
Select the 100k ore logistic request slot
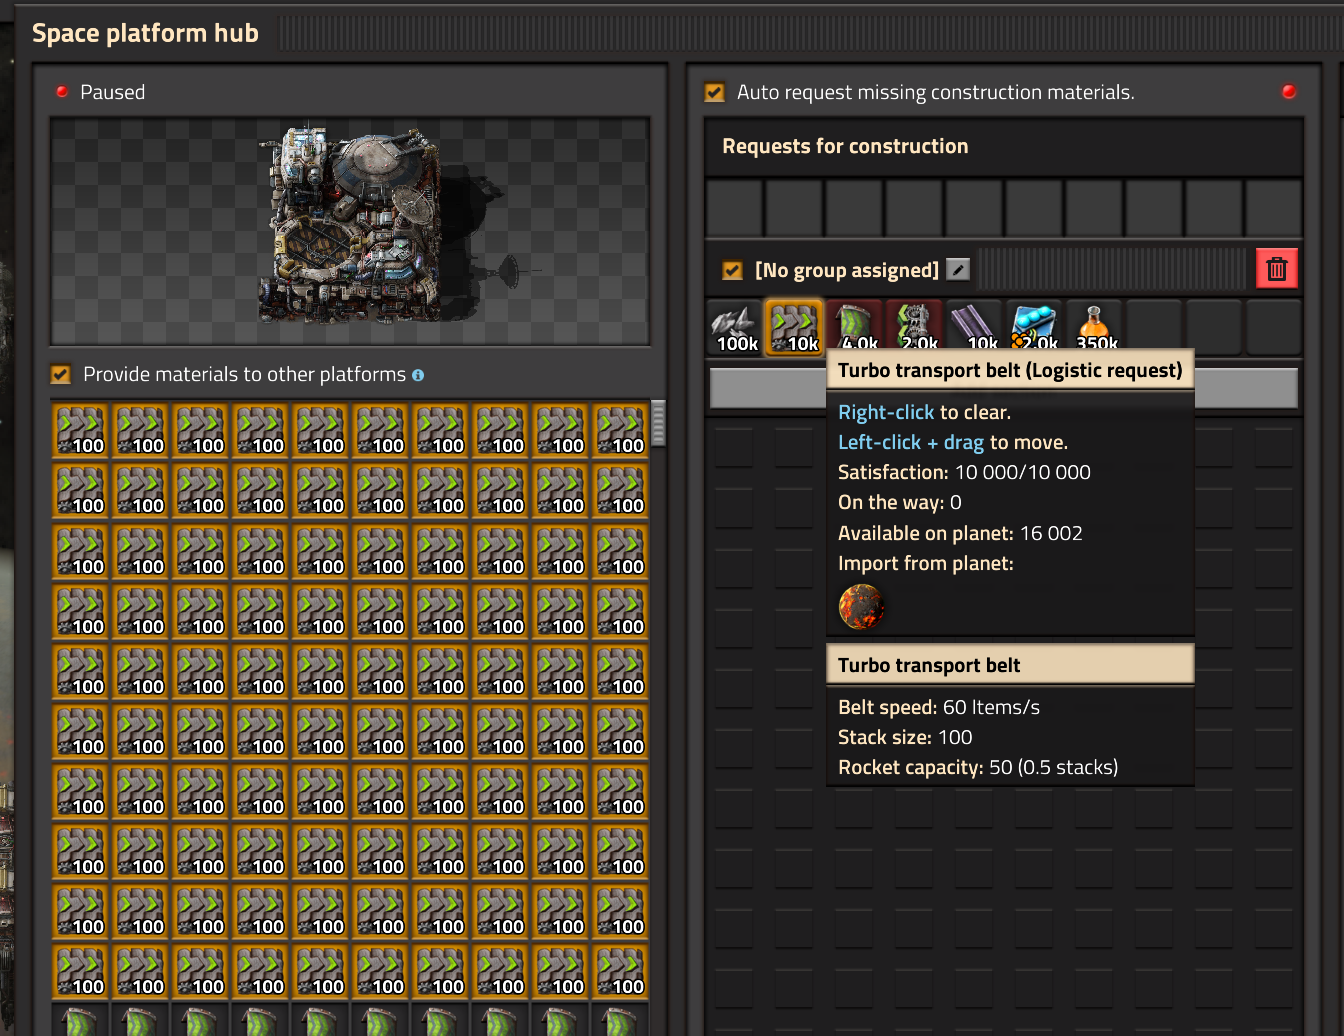735,328
